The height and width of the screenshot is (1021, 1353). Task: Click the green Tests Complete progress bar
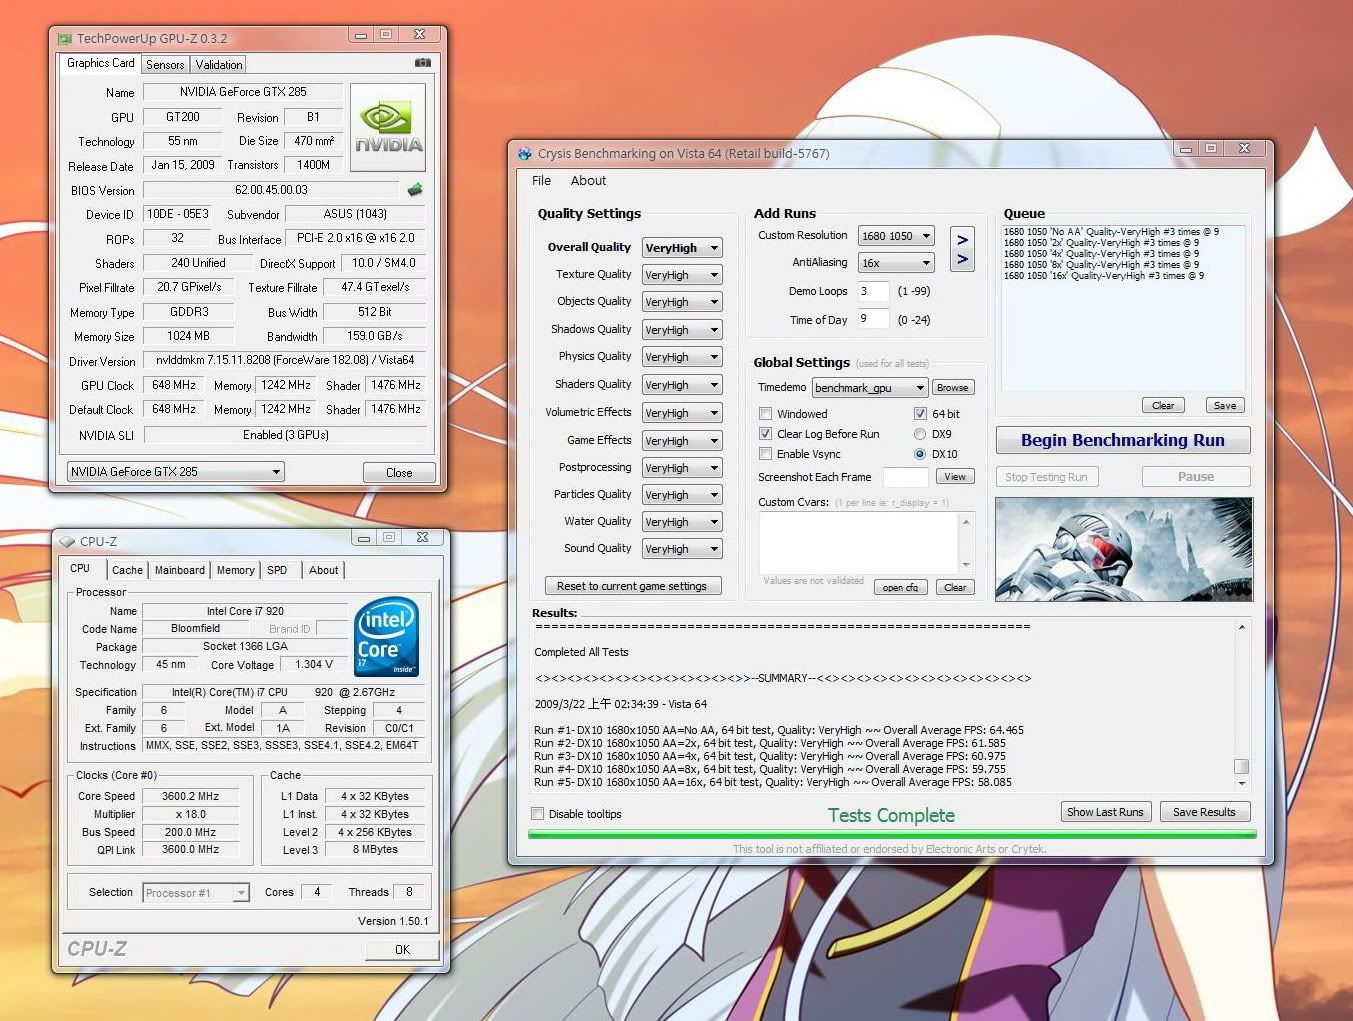click(x=891, y=833)
